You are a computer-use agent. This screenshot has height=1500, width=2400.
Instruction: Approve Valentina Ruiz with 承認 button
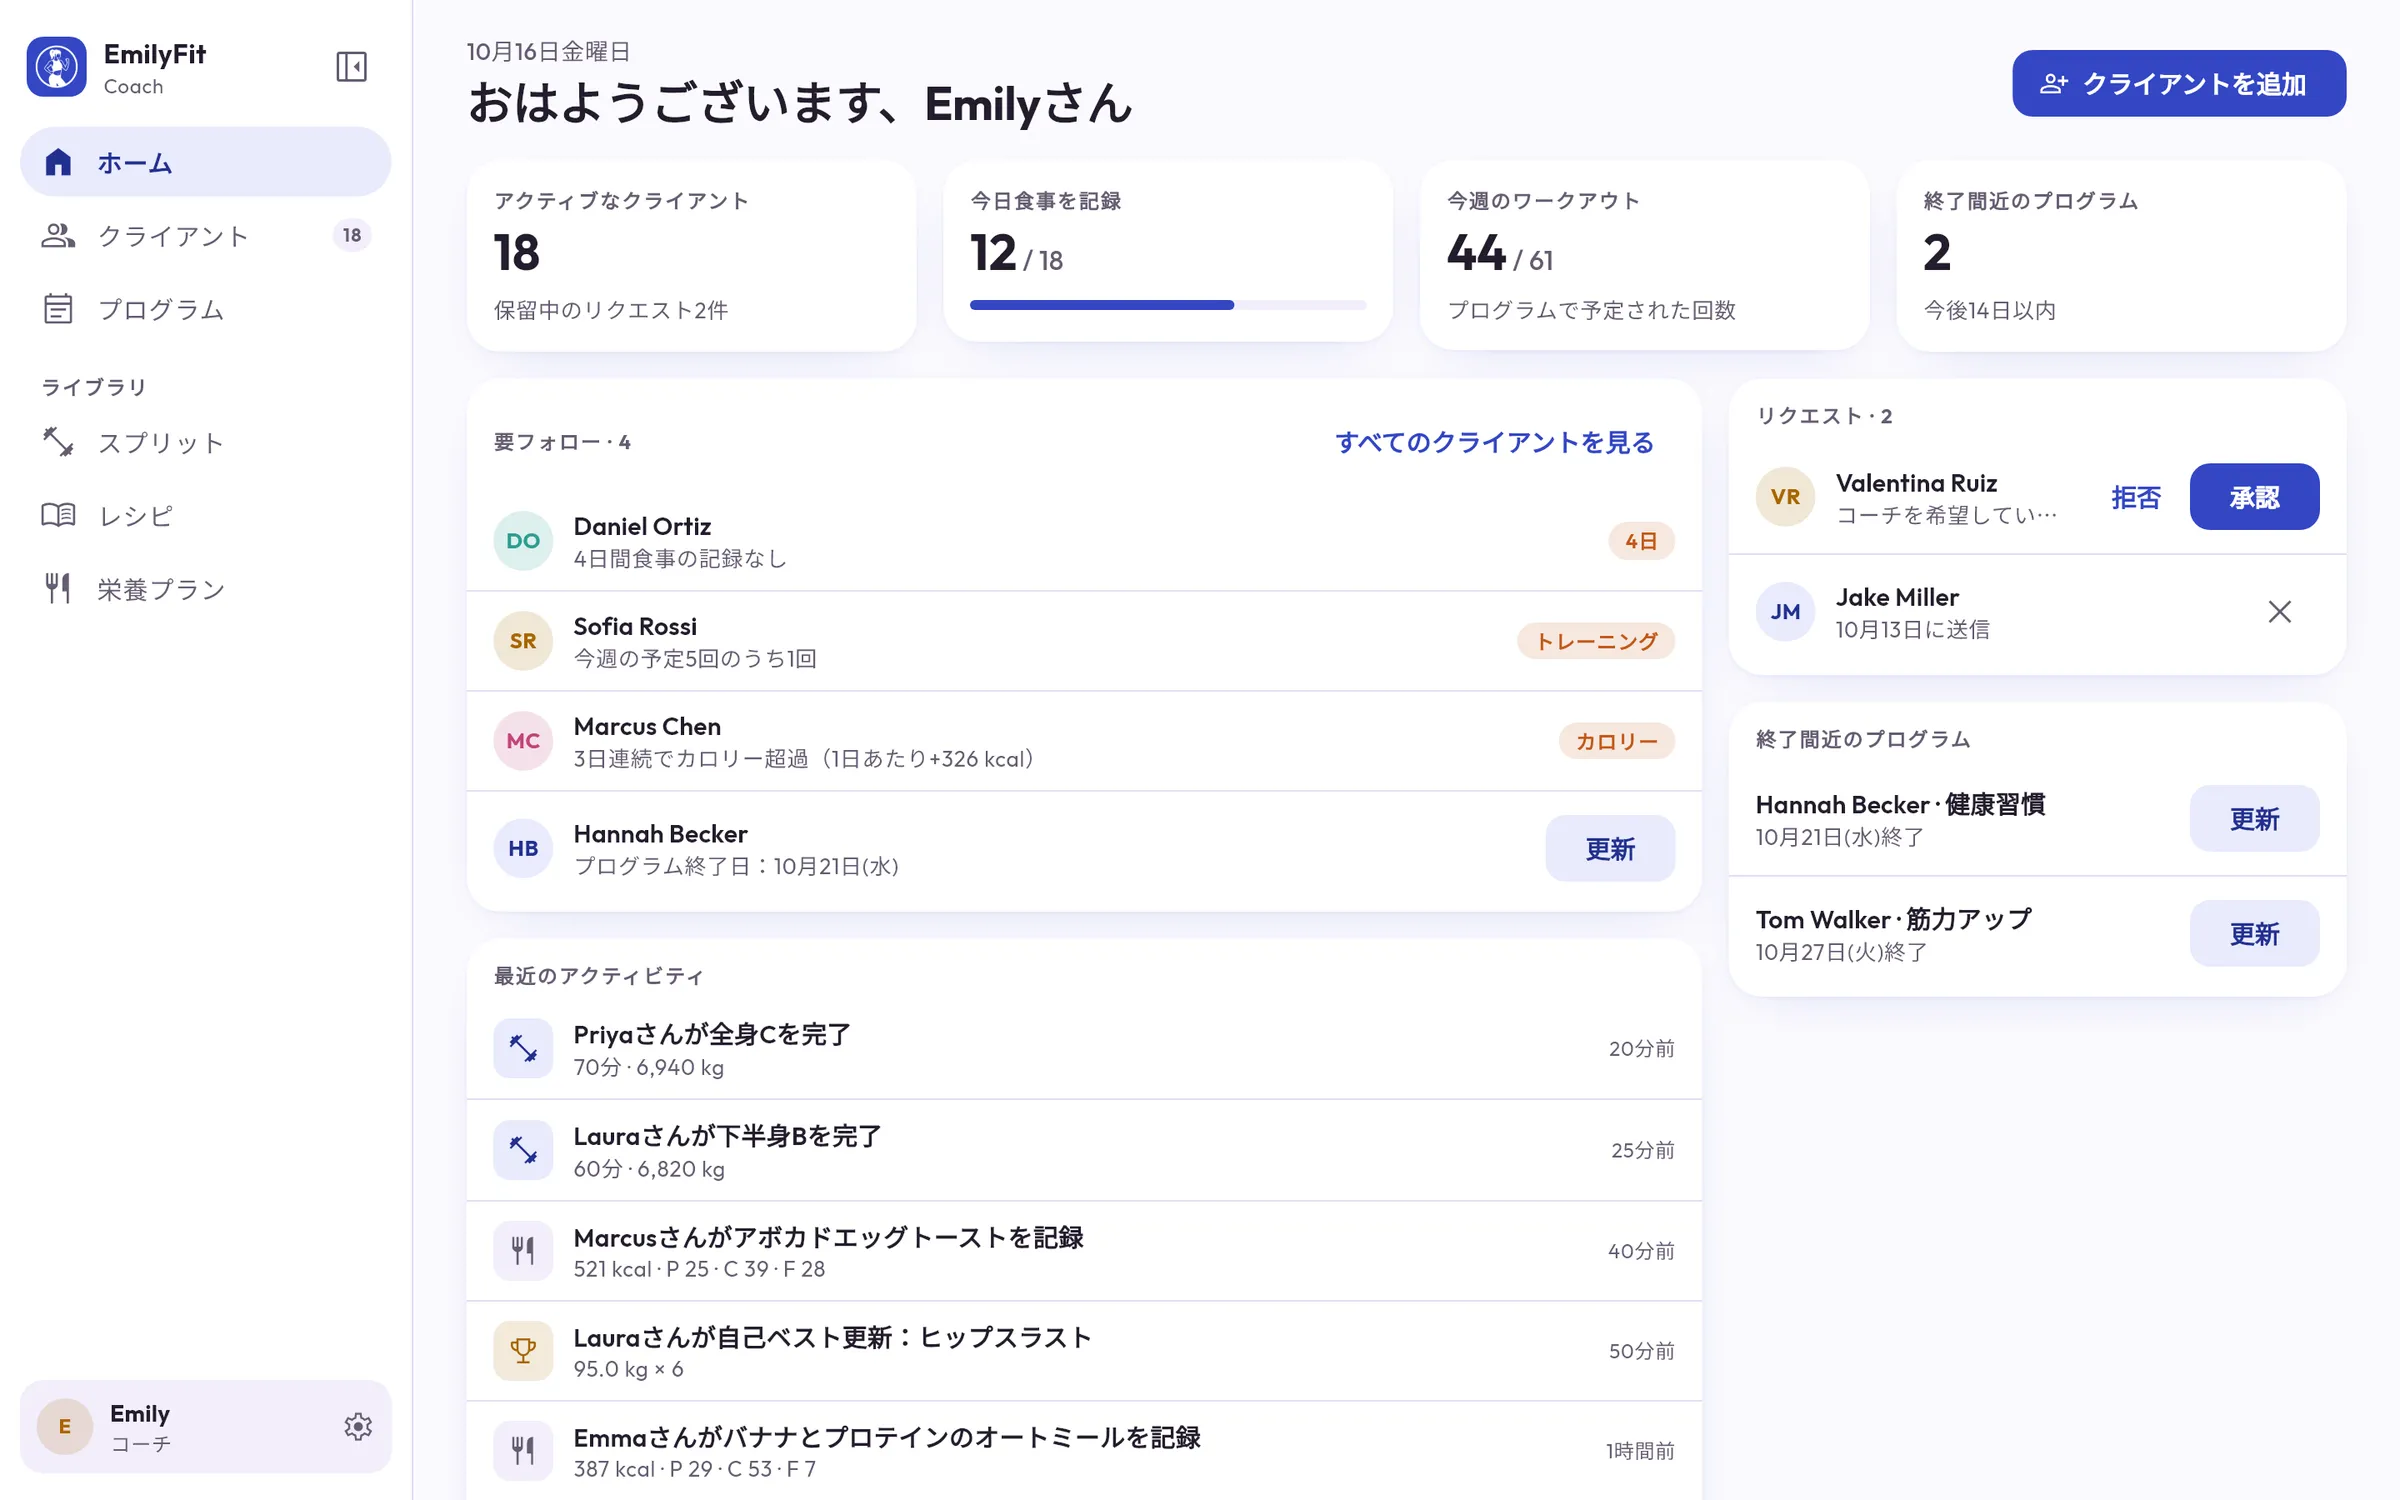click(x=2254, y=497)
